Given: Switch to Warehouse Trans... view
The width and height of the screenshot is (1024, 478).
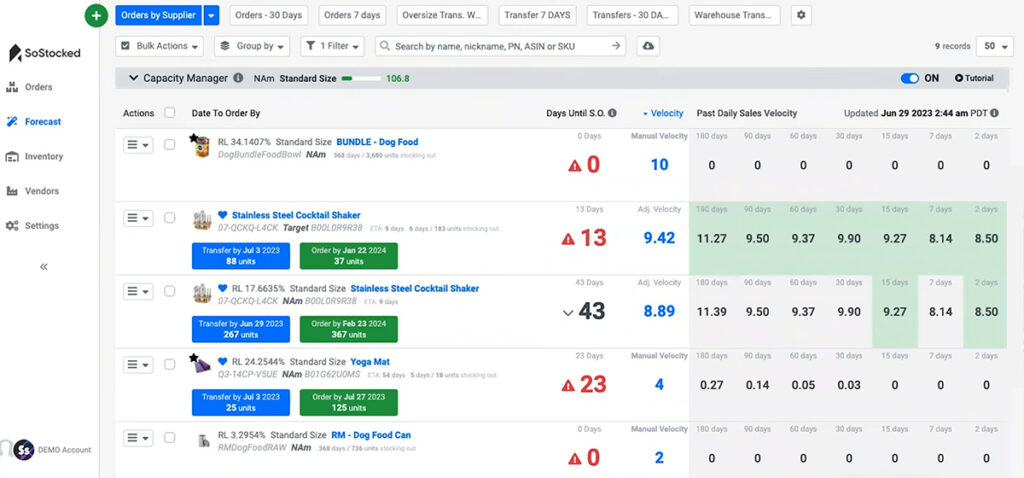Looking at the screenshot, I should pyautogui.click(x=734, y=15).
